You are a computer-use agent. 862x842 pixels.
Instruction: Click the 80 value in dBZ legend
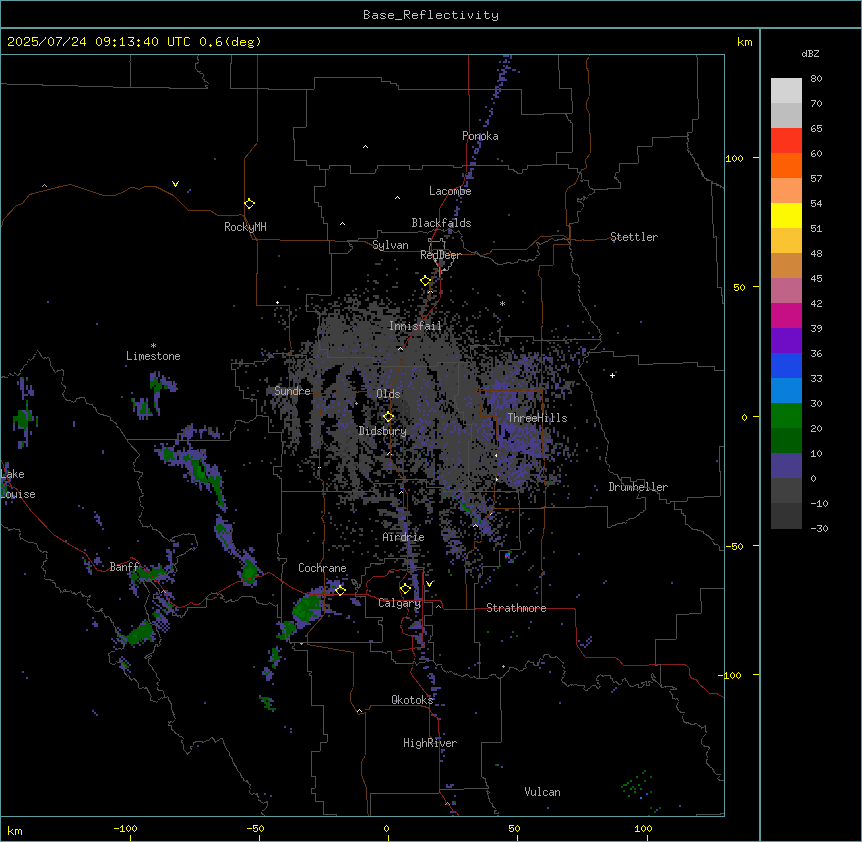(816, 79)
